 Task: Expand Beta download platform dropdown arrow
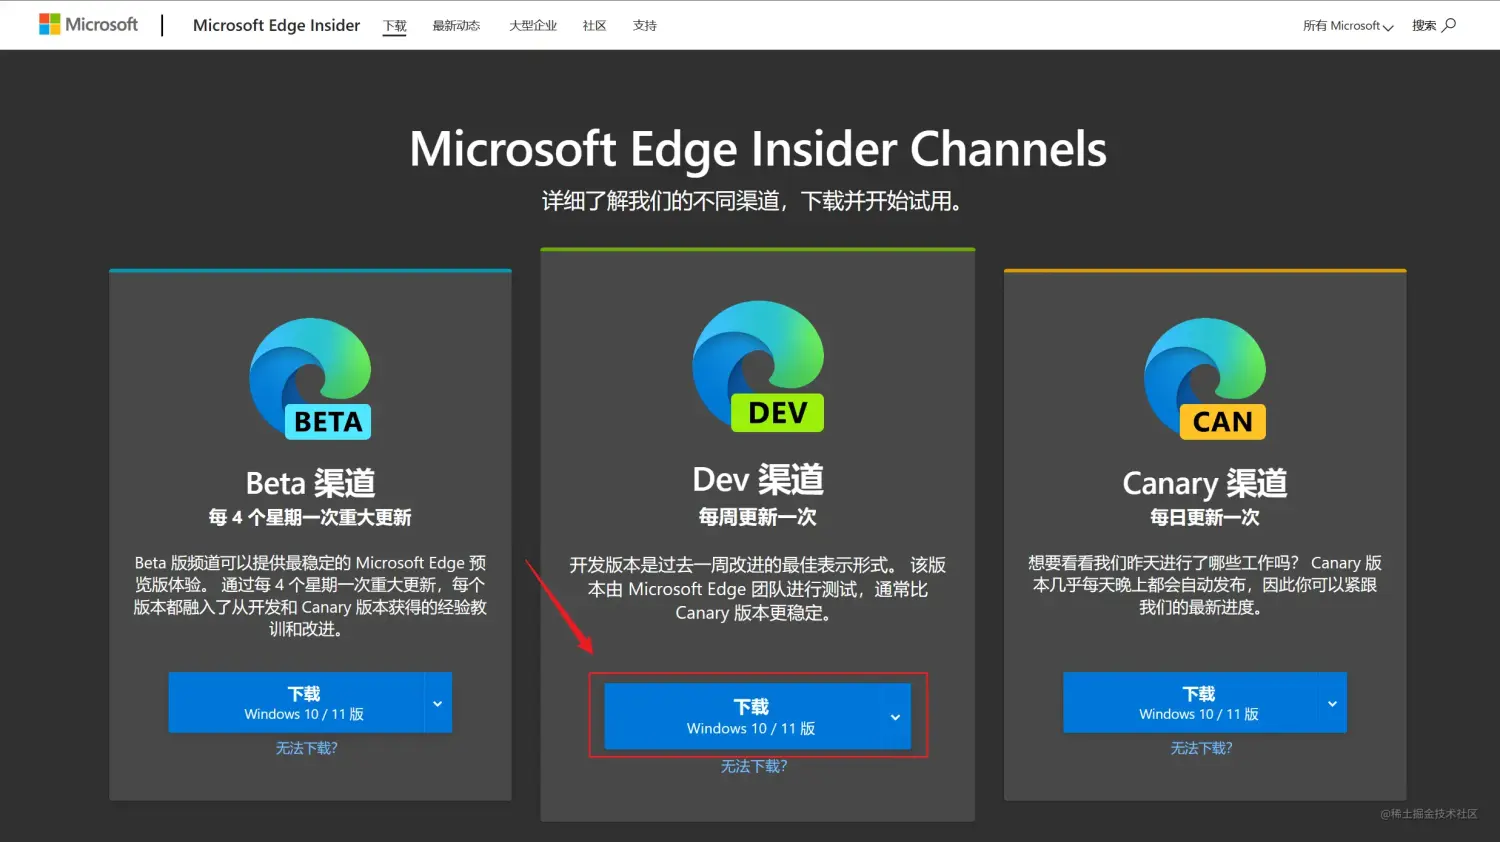click(438, 703)
